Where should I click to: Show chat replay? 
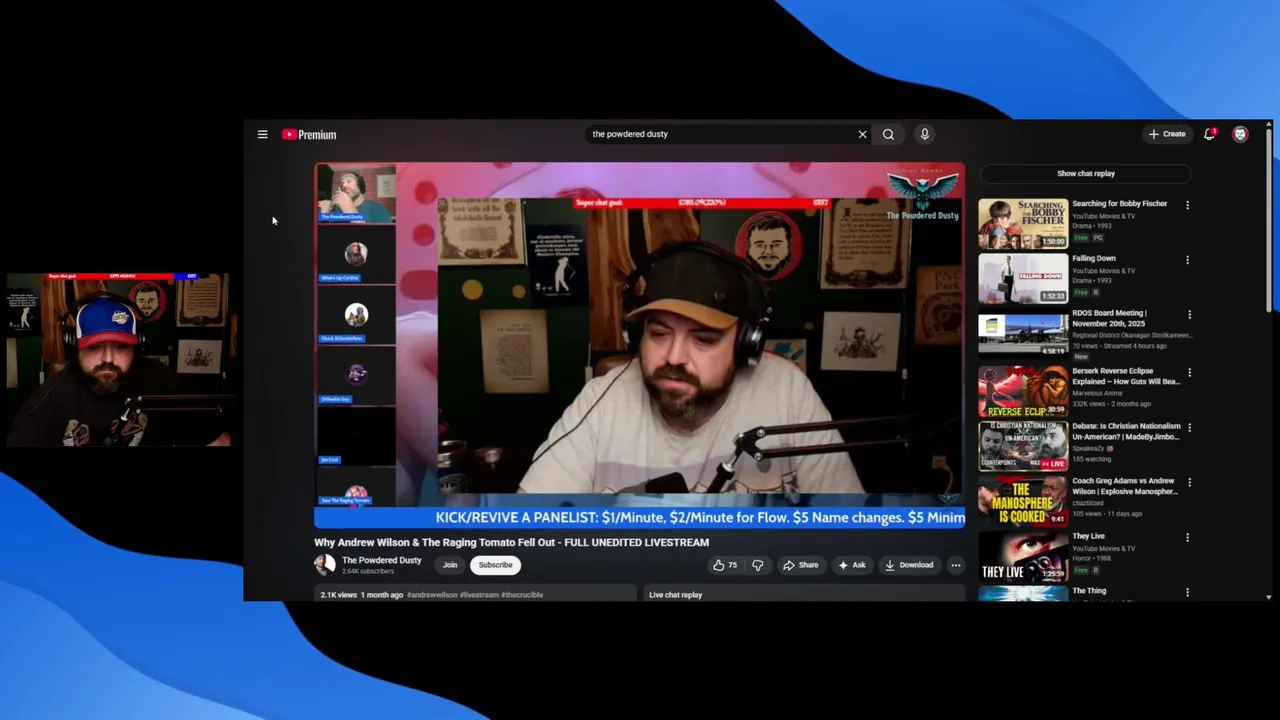pyautogui.click(x=1086, y=173)
